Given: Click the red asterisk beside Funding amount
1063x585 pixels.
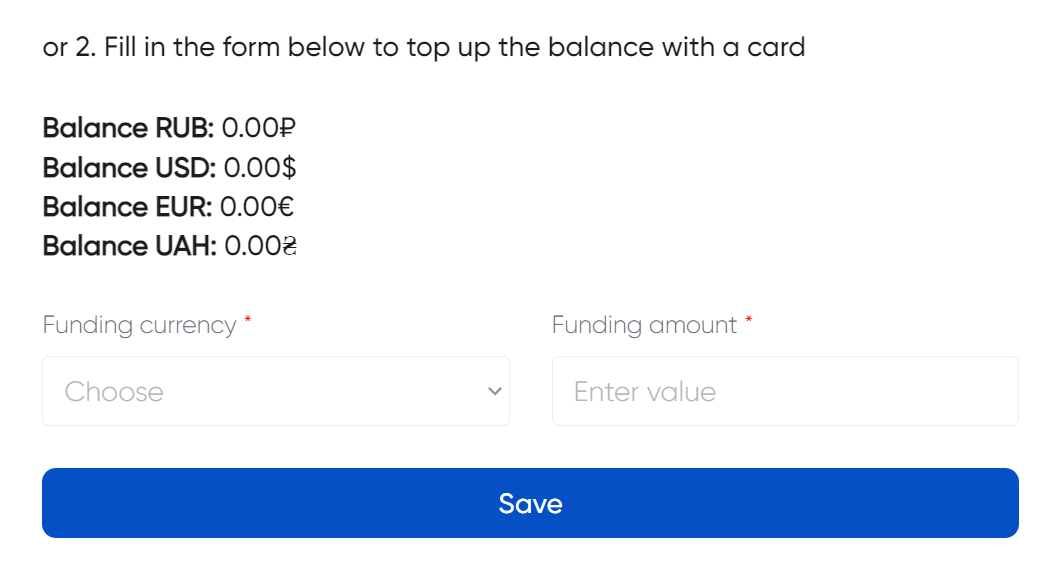Looking at the screenshot, I should (x=748, y=320).
